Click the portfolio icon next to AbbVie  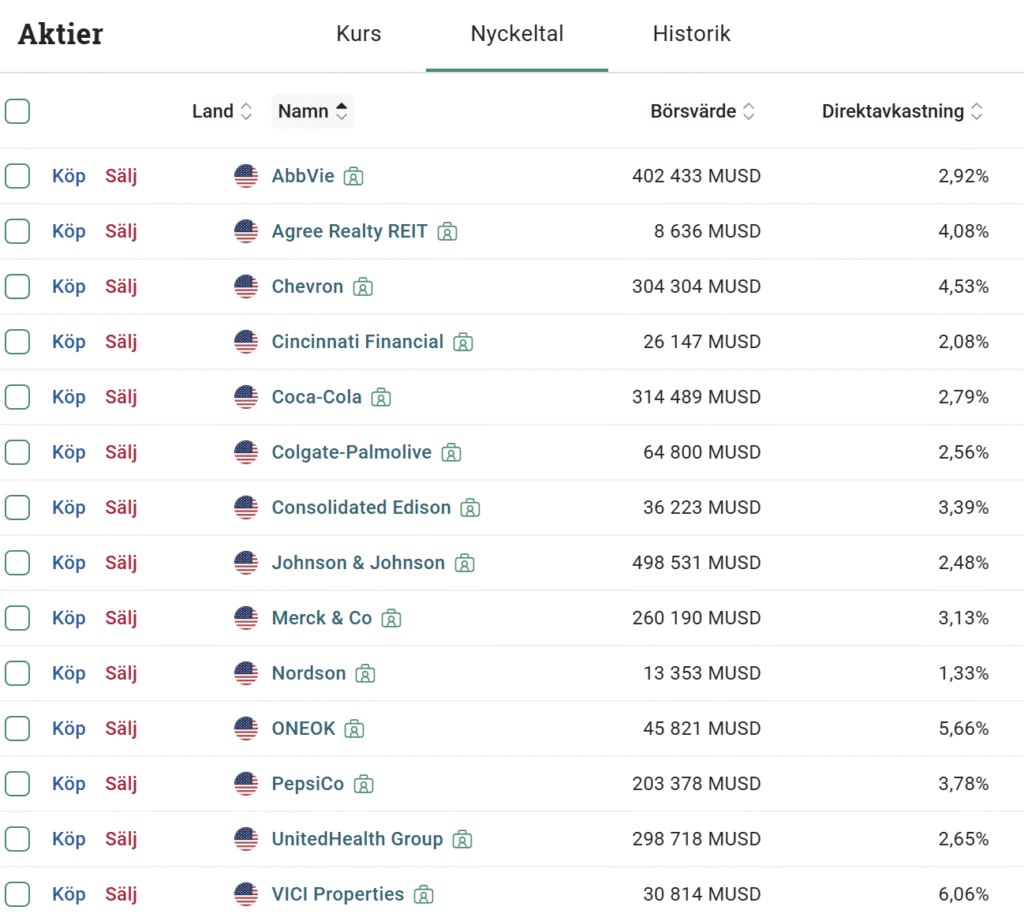click(353, 177)
